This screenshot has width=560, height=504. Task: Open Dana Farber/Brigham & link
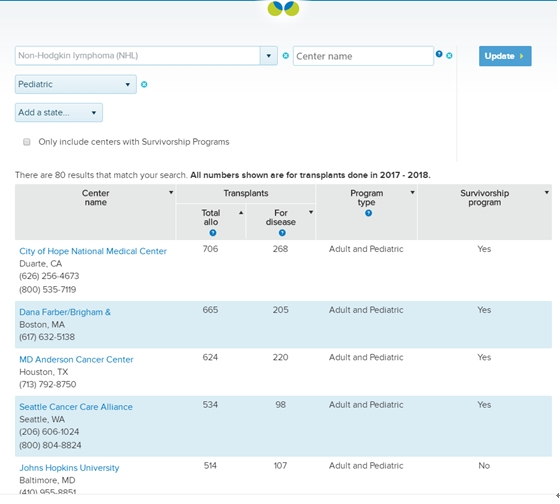[65, 312]
